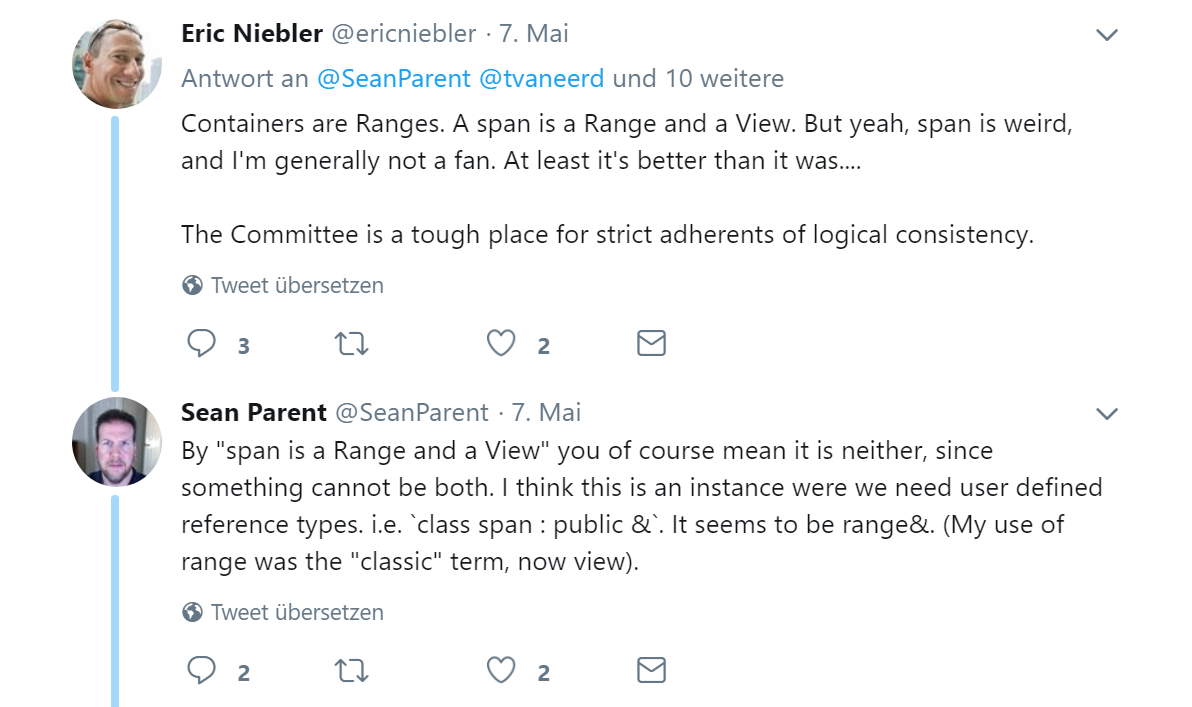Open the '7. Mai' timestamp of Sean's tweet
The width and height of the screenshot is (1192, 707).
point(546,412)
